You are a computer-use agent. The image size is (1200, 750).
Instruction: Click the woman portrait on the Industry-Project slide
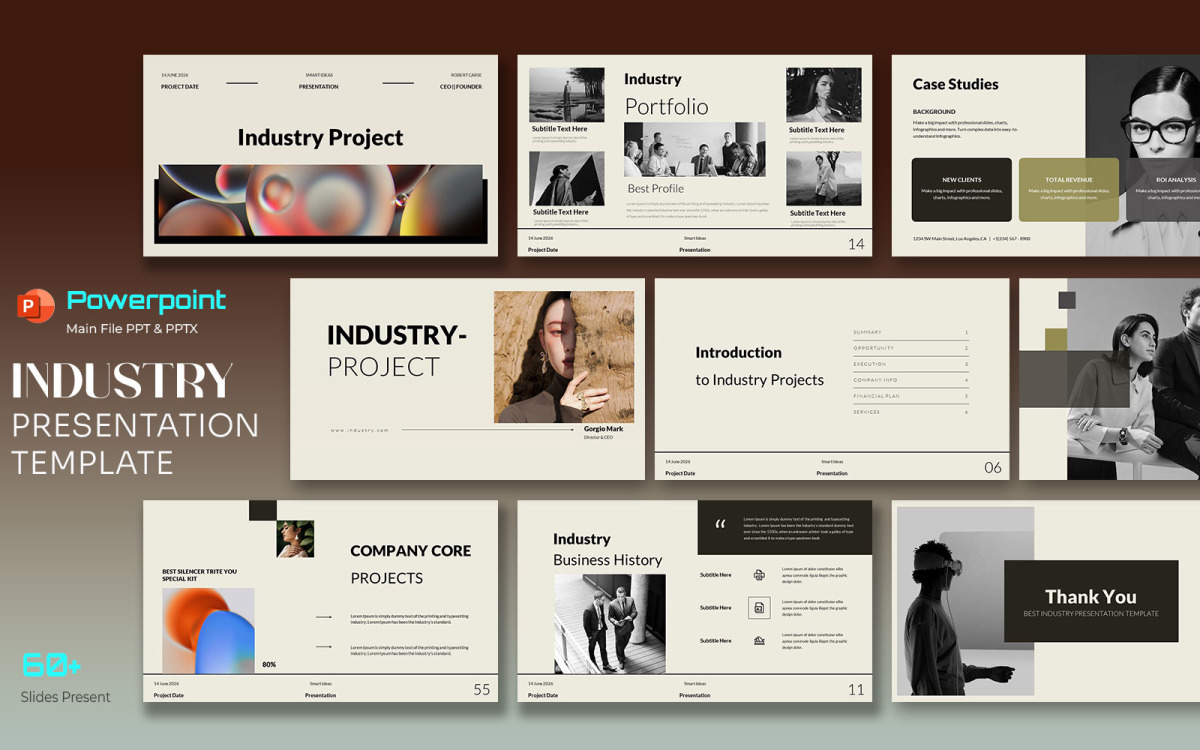click(563, 357)
